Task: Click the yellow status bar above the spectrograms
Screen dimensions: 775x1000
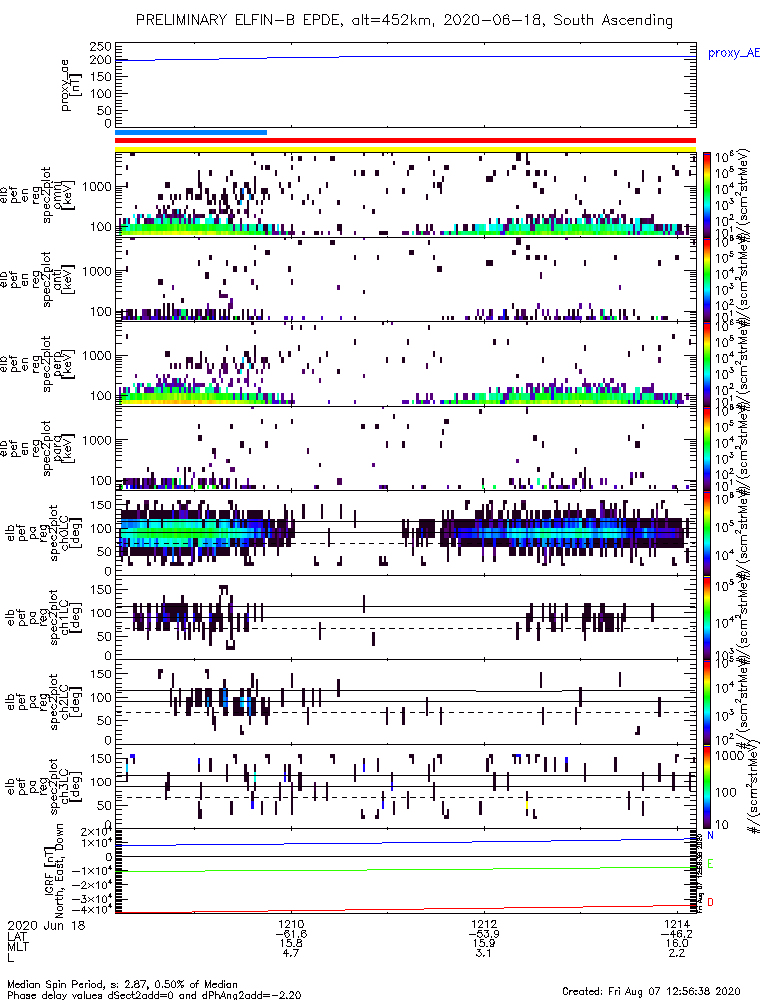Action: tap(406, 149)
